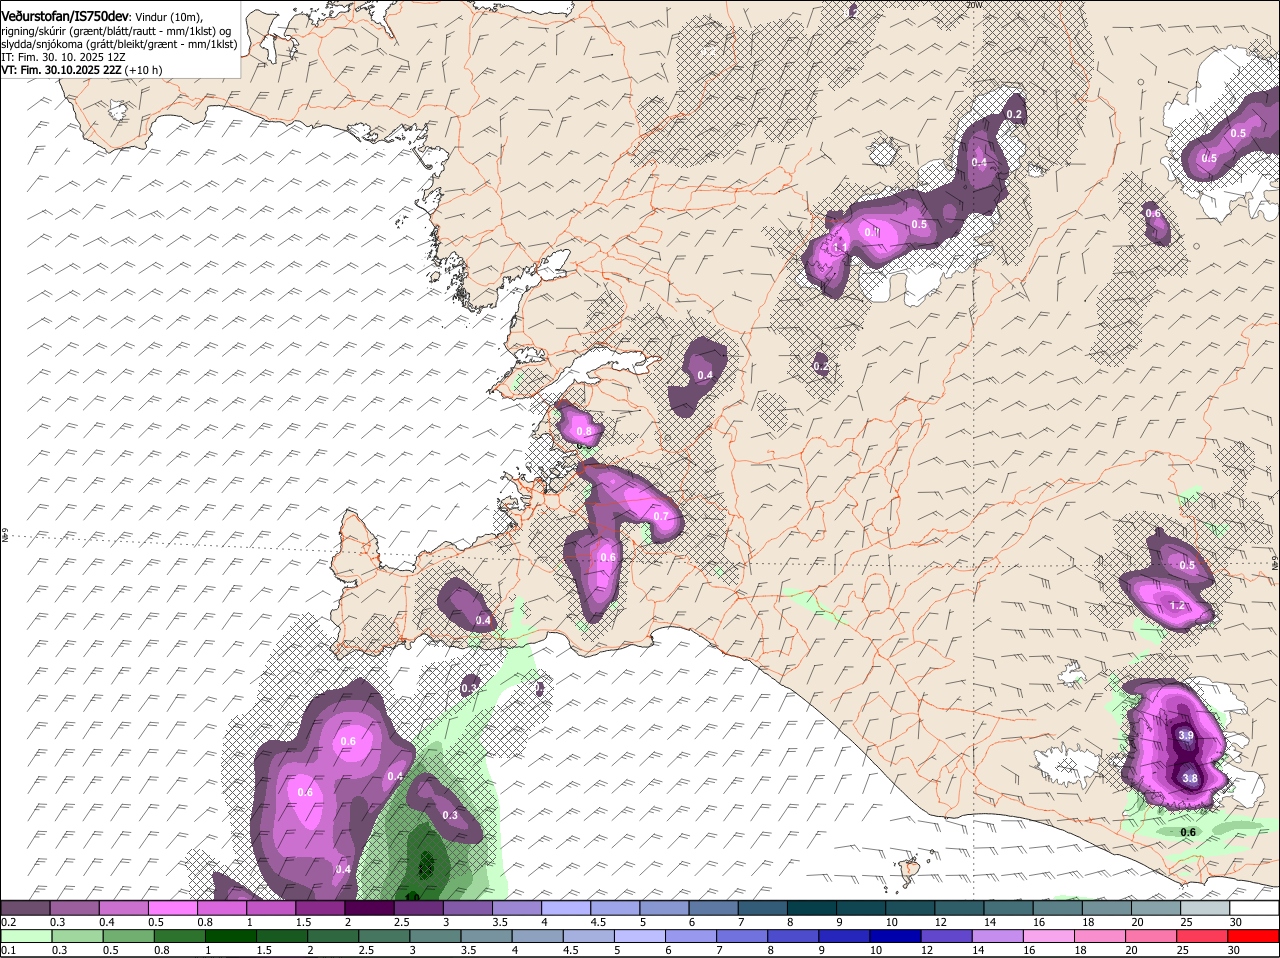
Task: Click the 3.8 snowfall value on the map
Action: (1190, 778)
